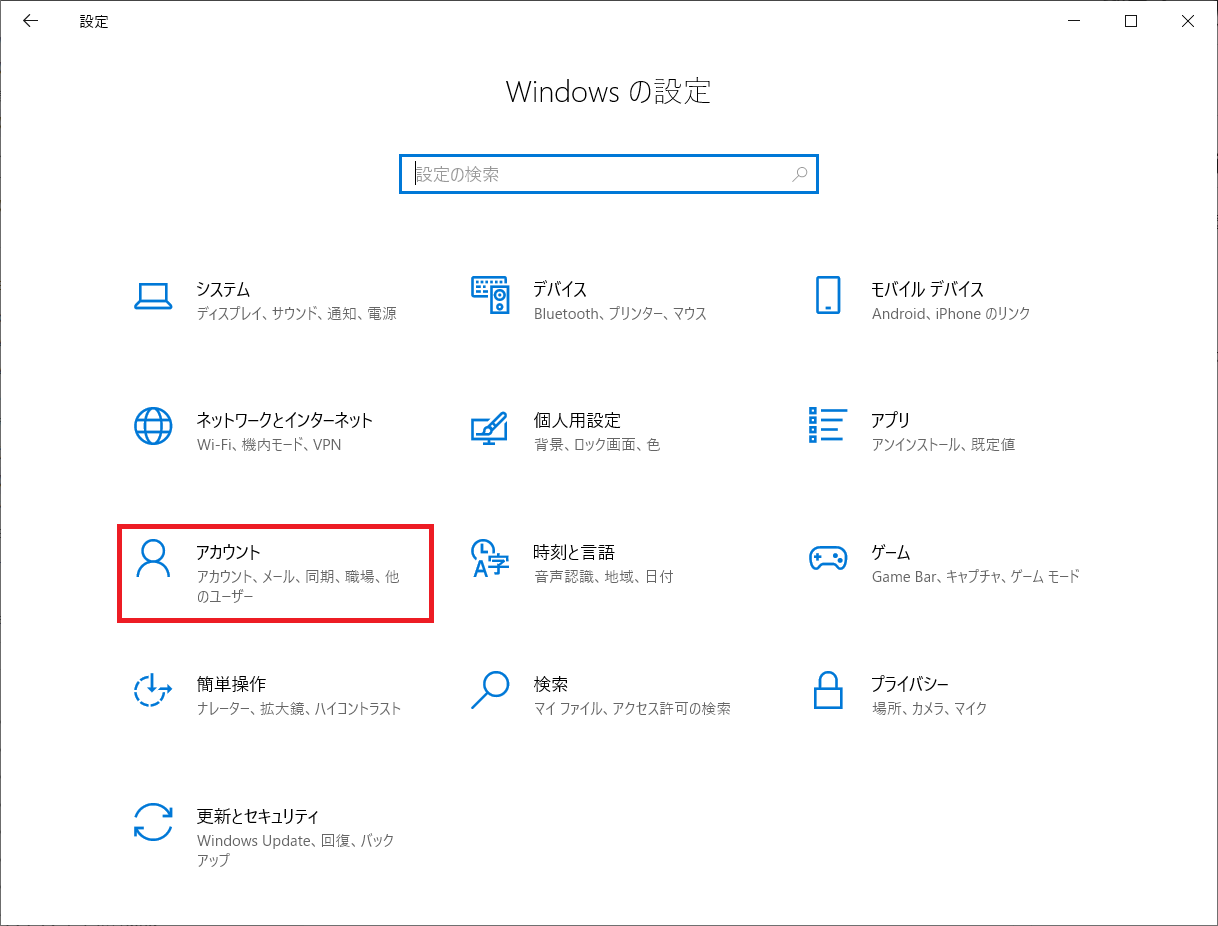Minimize the Settings window
This screenshot has height=926, width=1218.
pyautogui.click(x=1073, y=21)
